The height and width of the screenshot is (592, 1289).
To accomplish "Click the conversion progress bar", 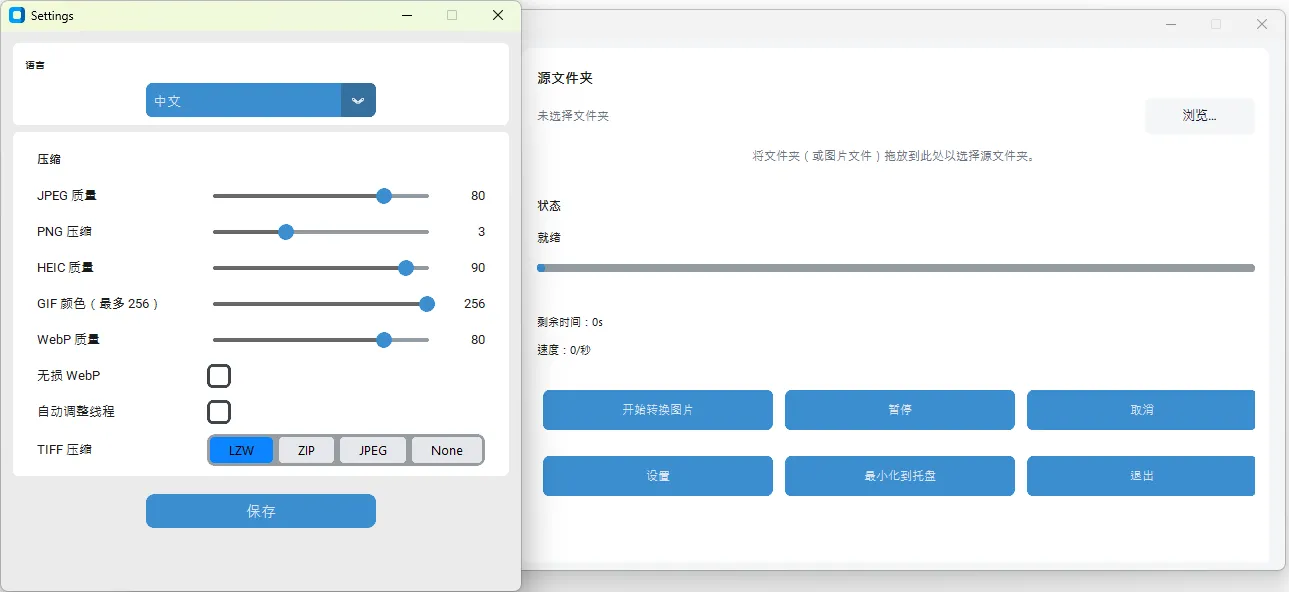I will 896,268.
